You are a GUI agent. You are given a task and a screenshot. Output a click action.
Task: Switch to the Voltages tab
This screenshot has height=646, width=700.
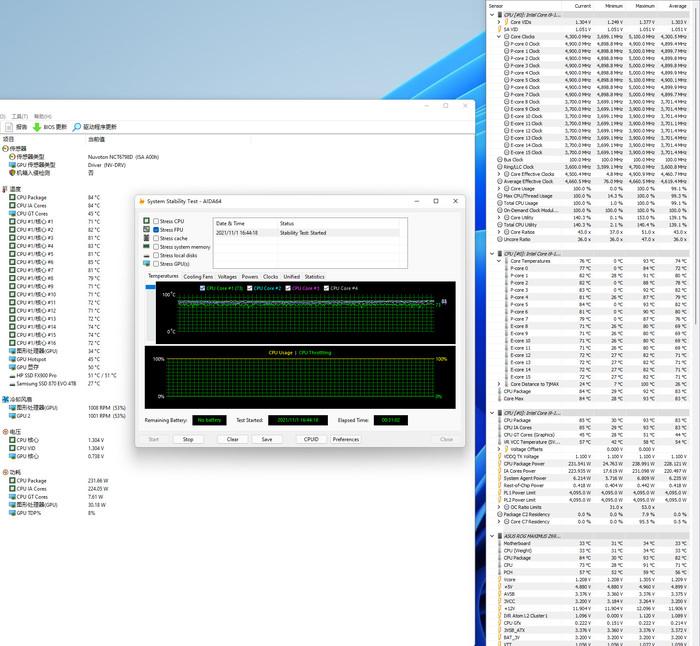coord(227,277)
